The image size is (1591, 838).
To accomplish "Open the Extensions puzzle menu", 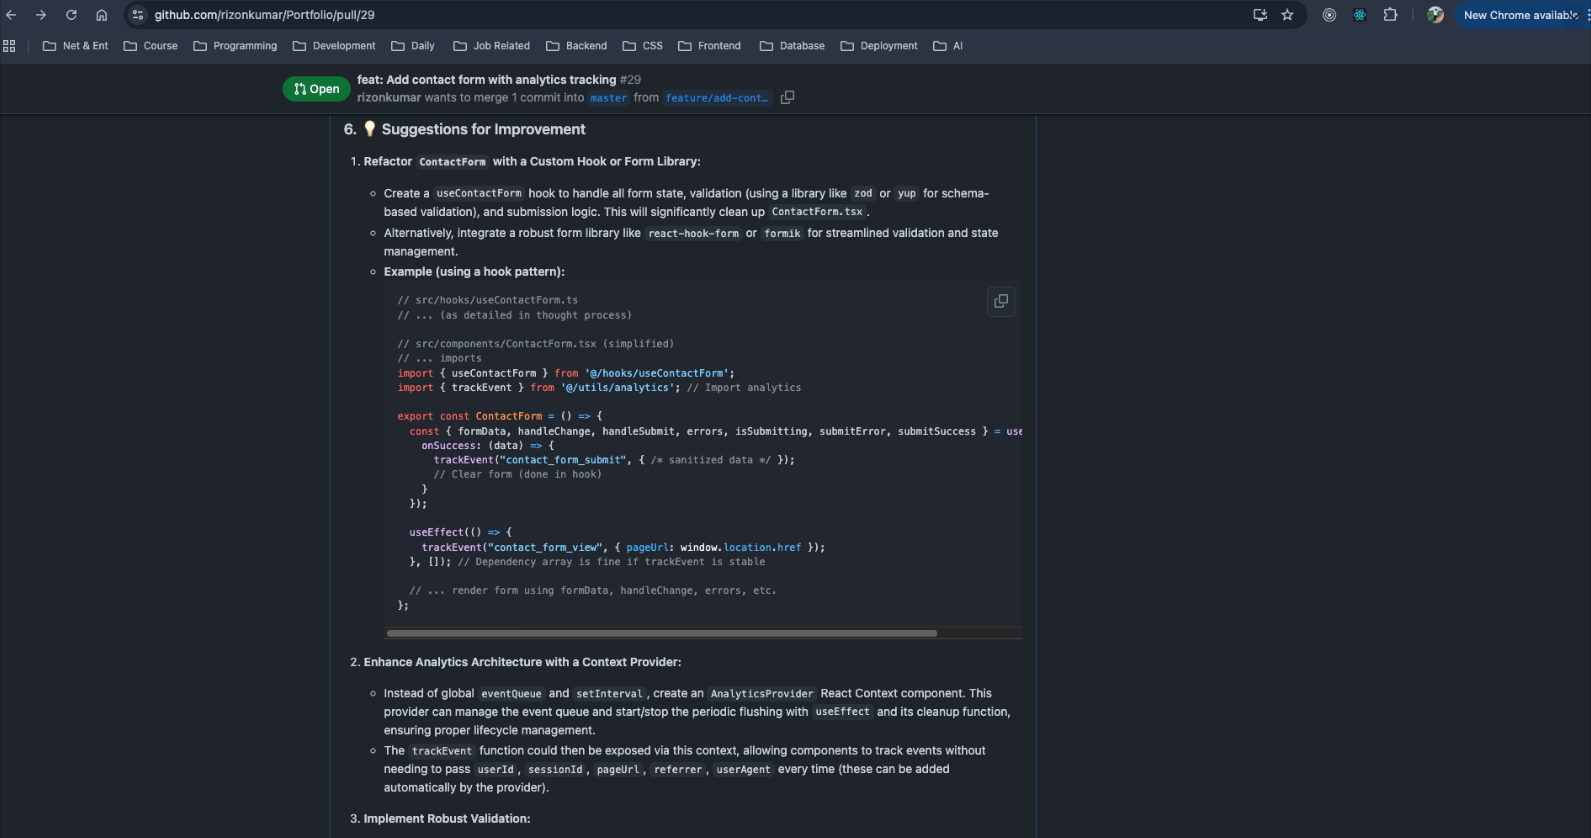I will [x=1390, y=15].
